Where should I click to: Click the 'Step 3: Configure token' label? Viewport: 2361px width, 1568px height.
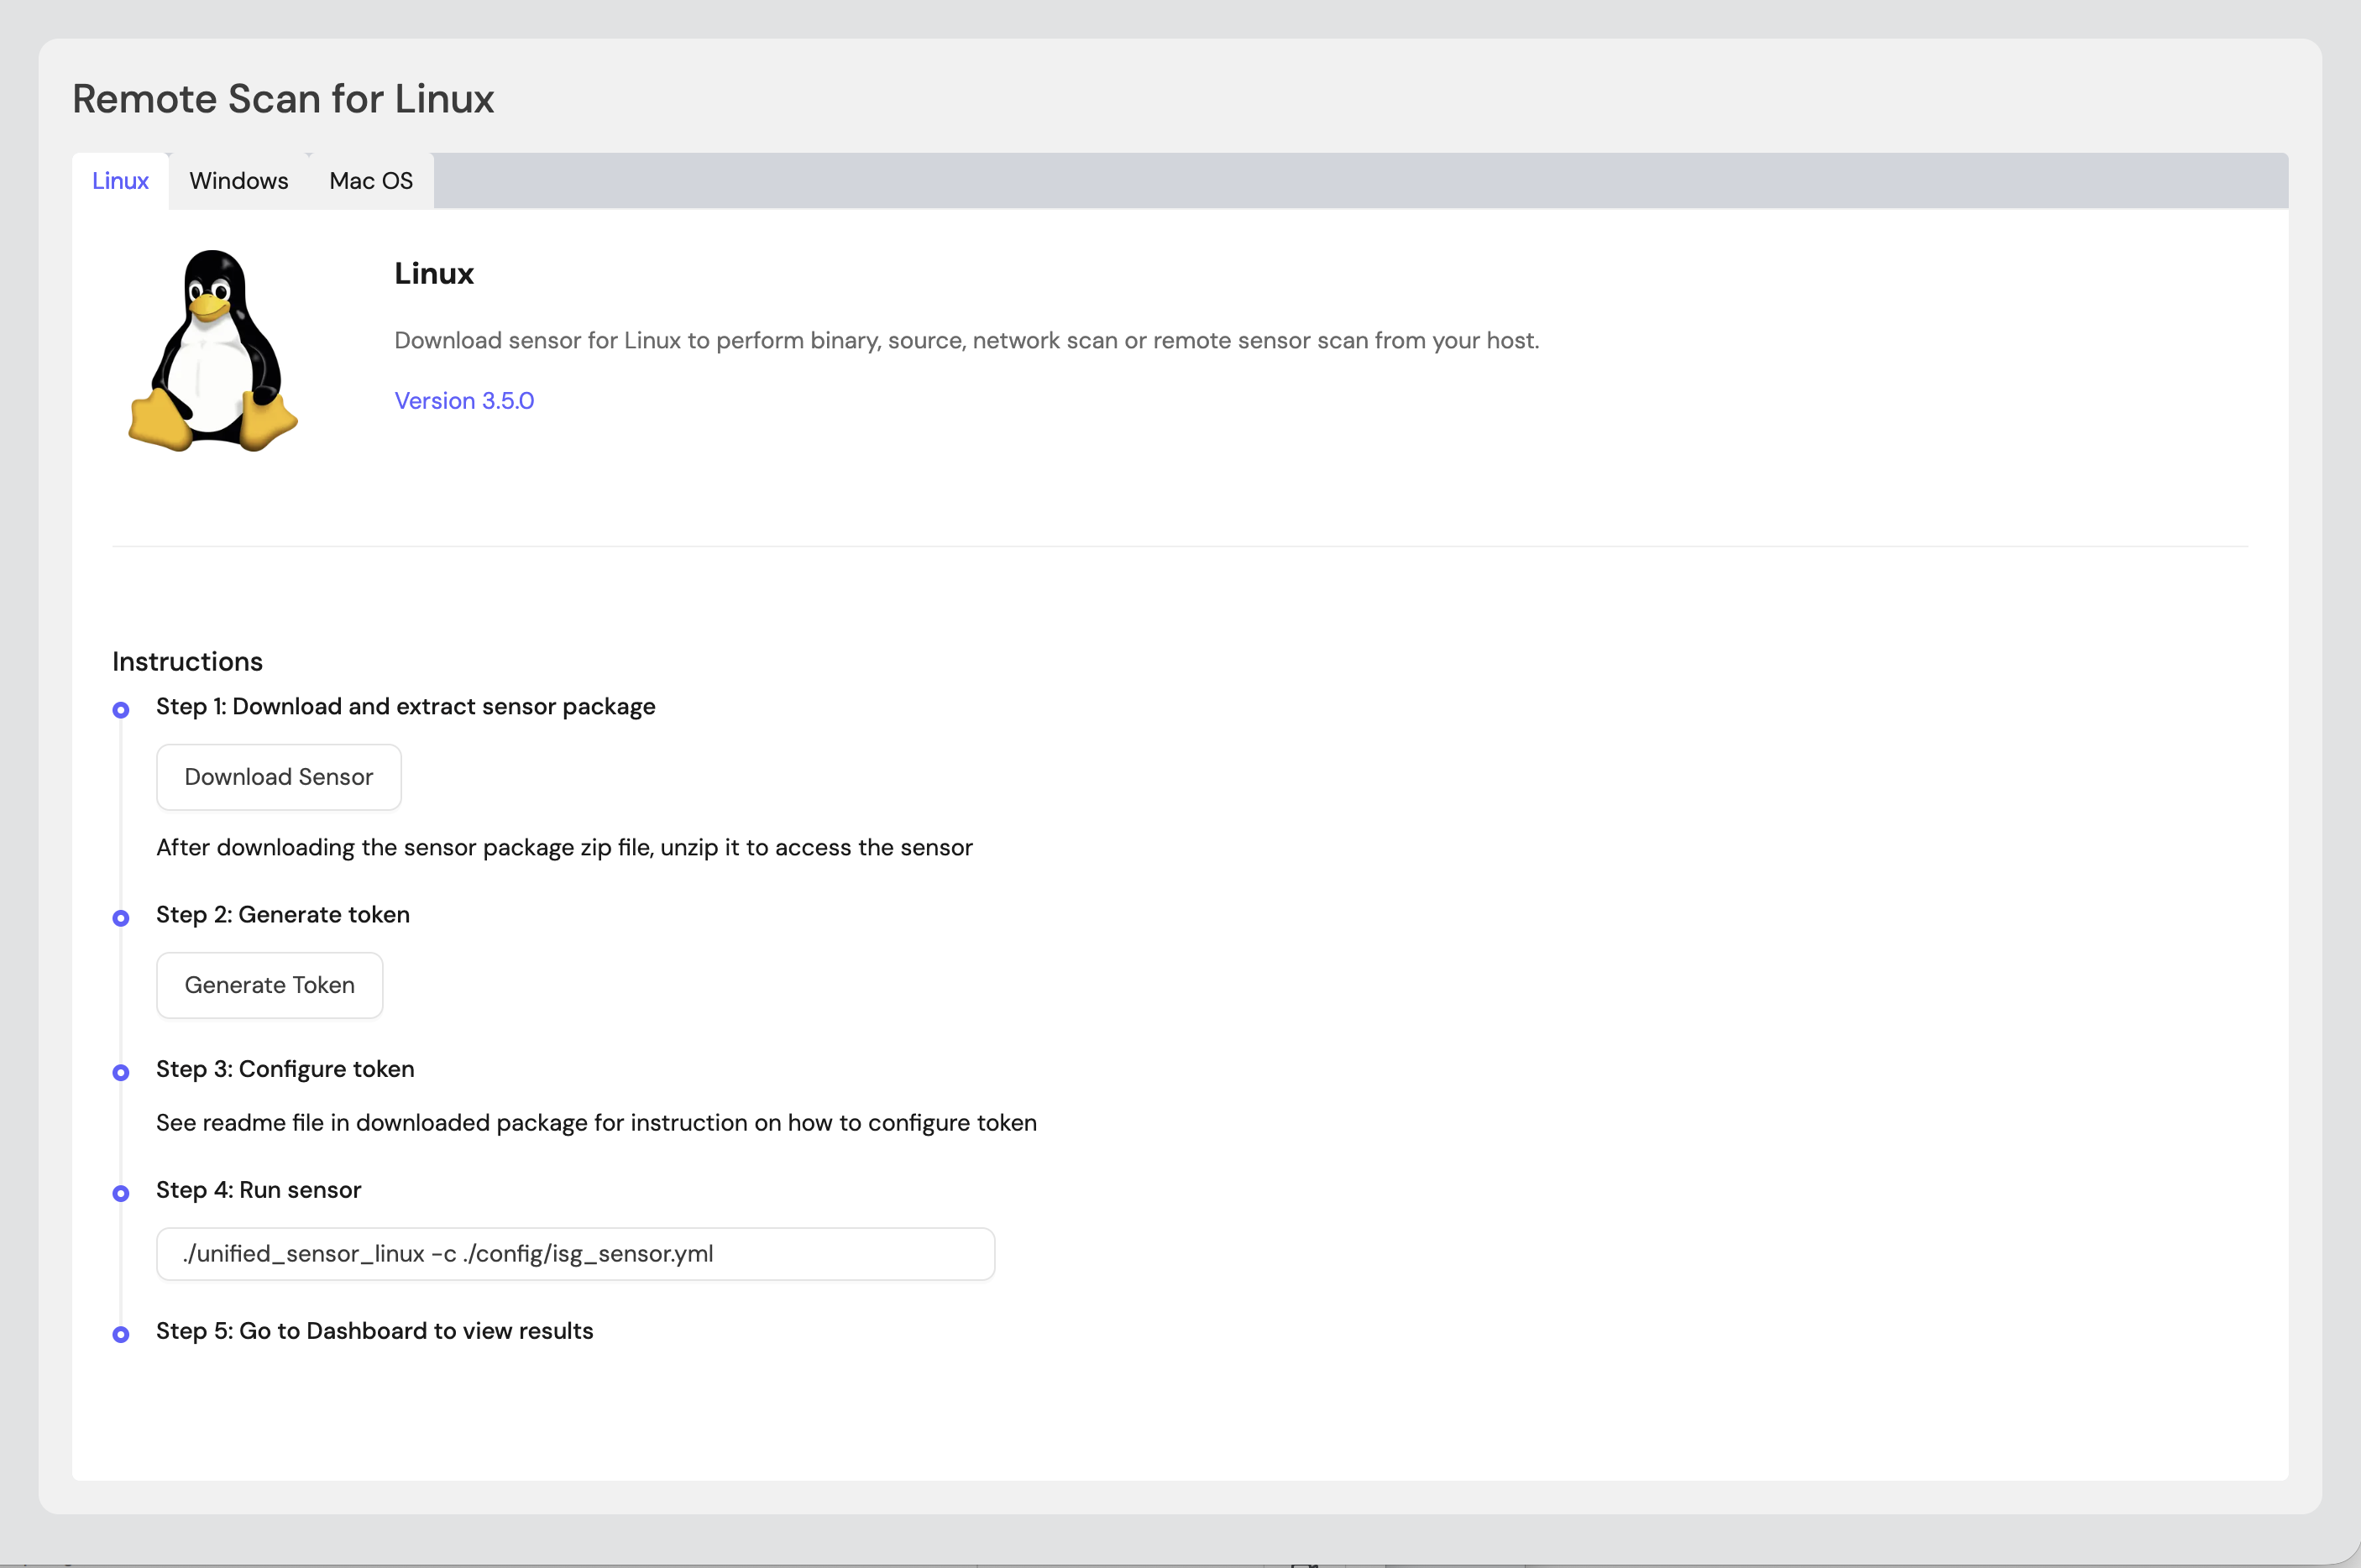point(284,1069)
